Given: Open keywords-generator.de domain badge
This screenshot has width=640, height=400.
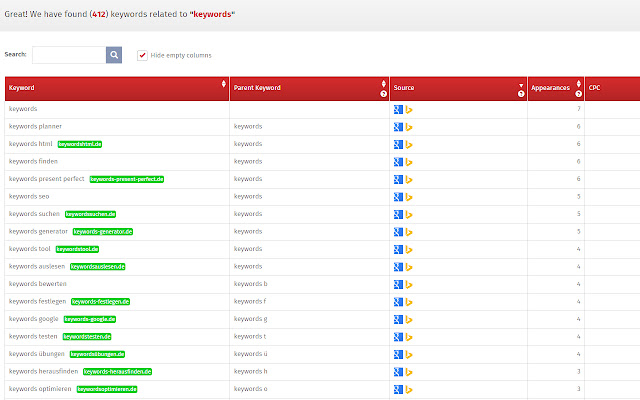Looking at the screenshot, I should point(103,232).
